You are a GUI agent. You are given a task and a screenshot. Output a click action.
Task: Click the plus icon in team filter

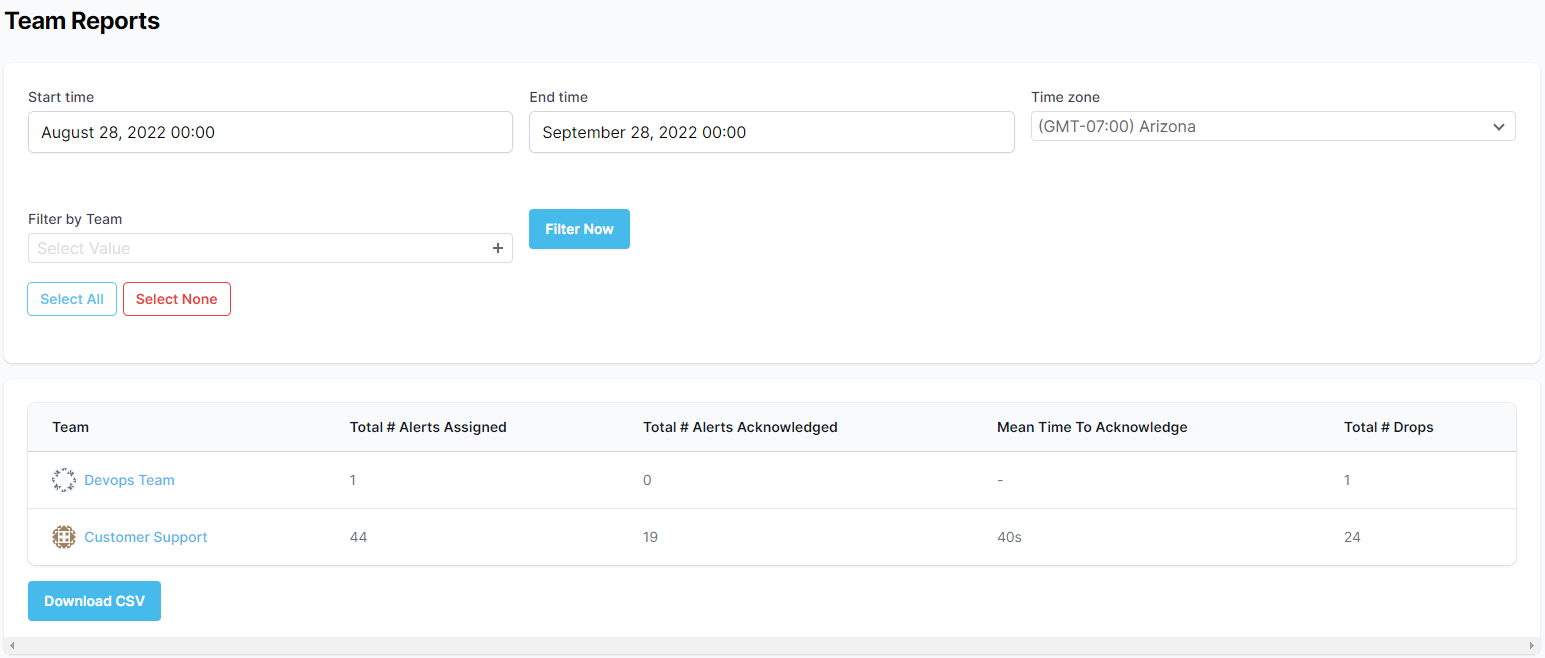click(x=497, y=248)
